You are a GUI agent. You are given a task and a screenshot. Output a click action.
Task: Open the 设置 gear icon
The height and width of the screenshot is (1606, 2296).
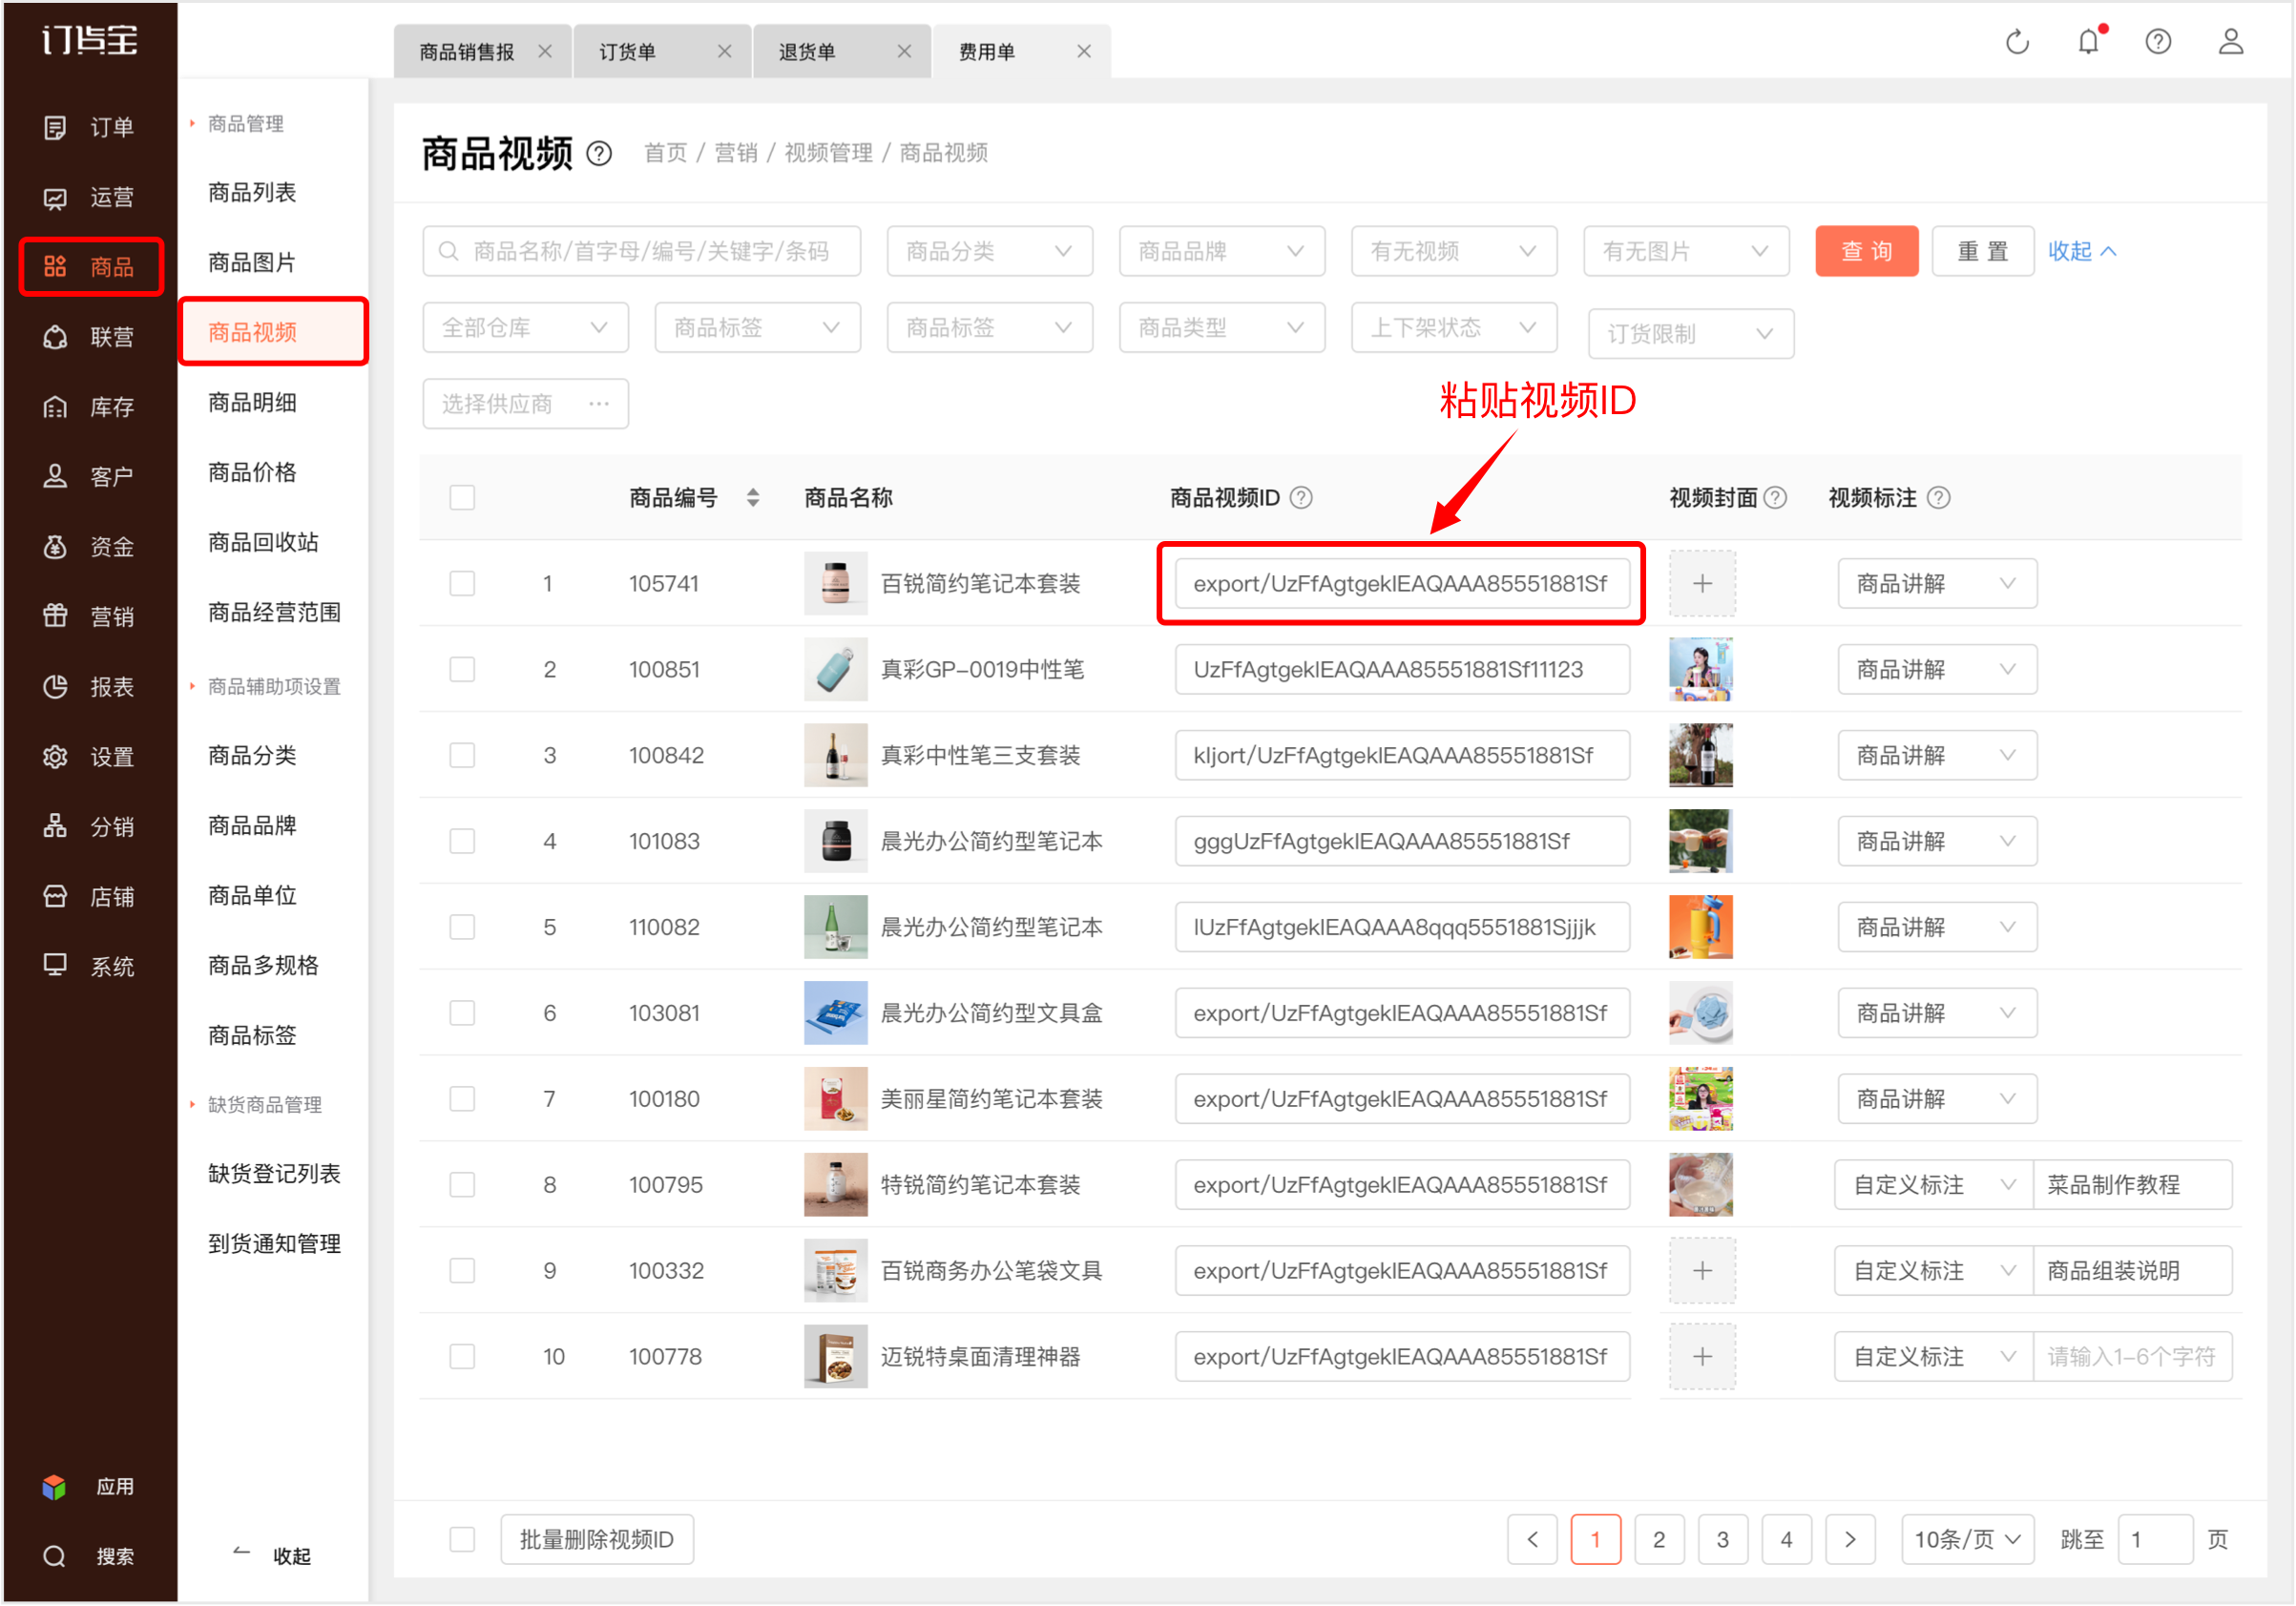pos(55,757)
